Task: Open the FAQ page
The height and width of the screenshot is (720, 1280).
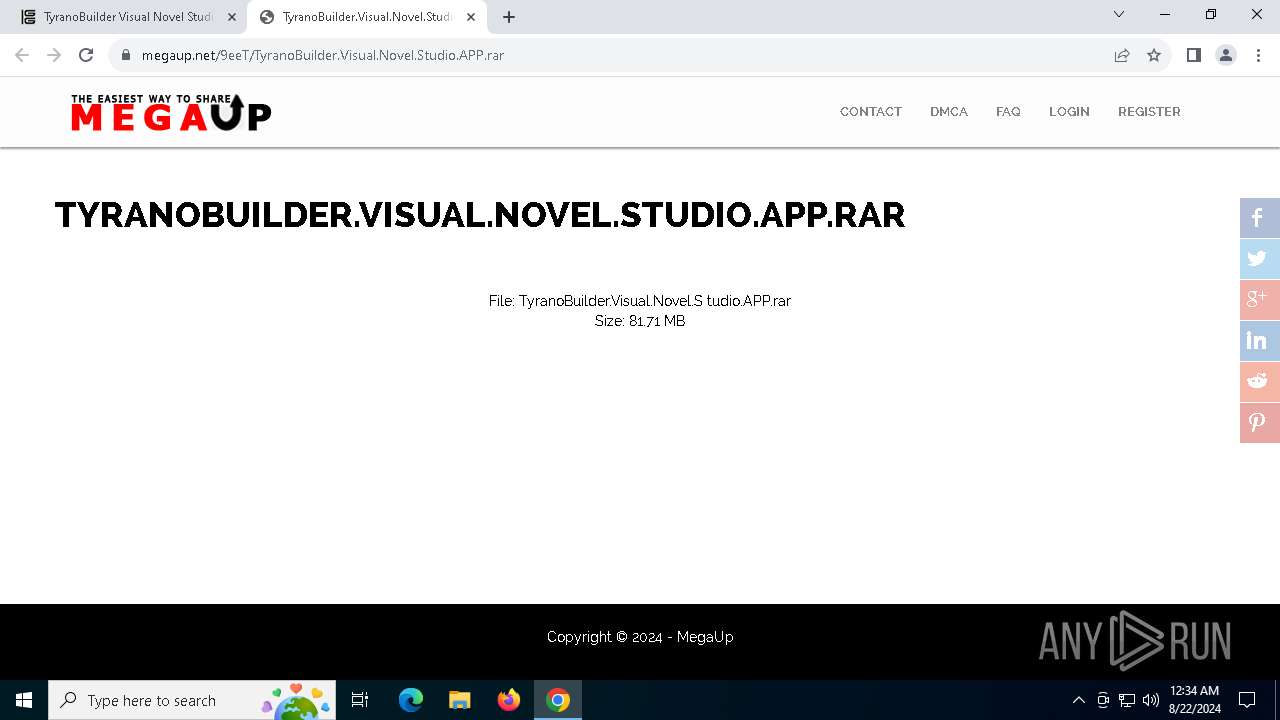Action: pyautogui.click(x=1008, y=112)
